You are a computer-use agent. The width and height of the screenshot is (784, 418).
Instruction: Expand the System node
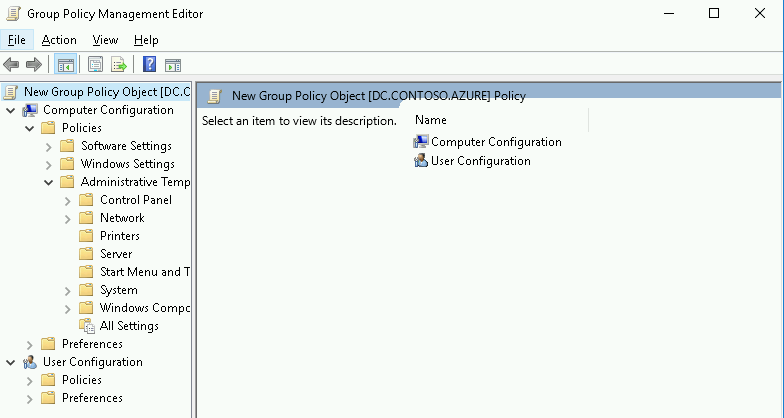coord(68,290)
